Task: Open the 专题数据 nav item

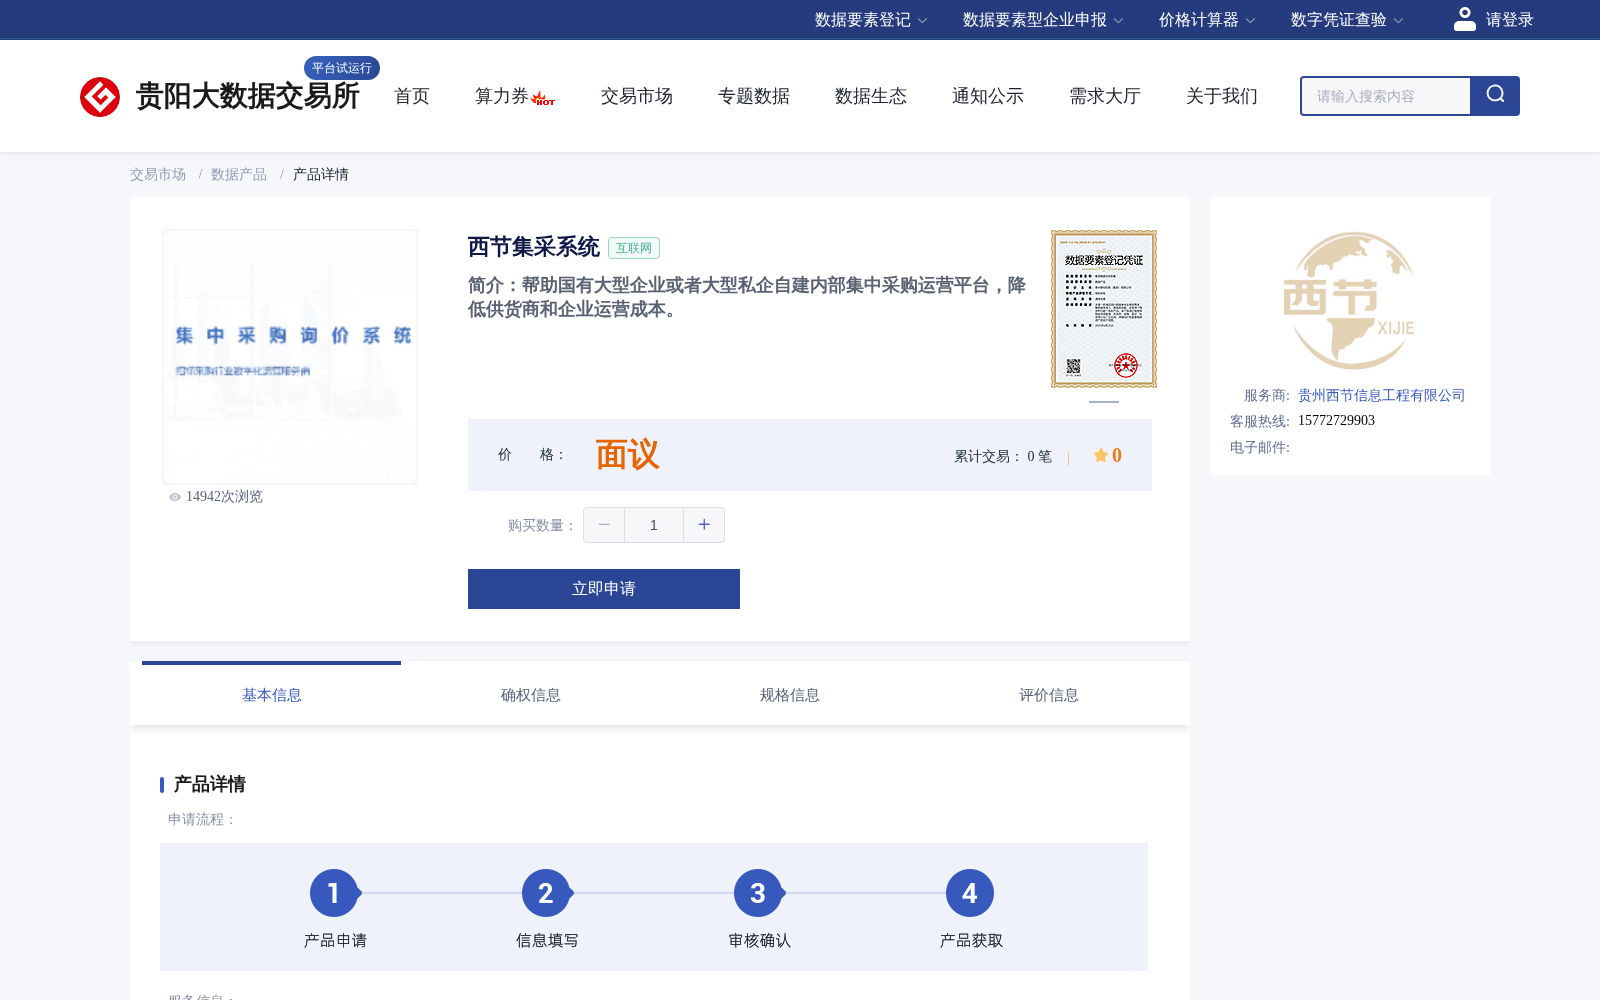Action: [x=754, y=96]
